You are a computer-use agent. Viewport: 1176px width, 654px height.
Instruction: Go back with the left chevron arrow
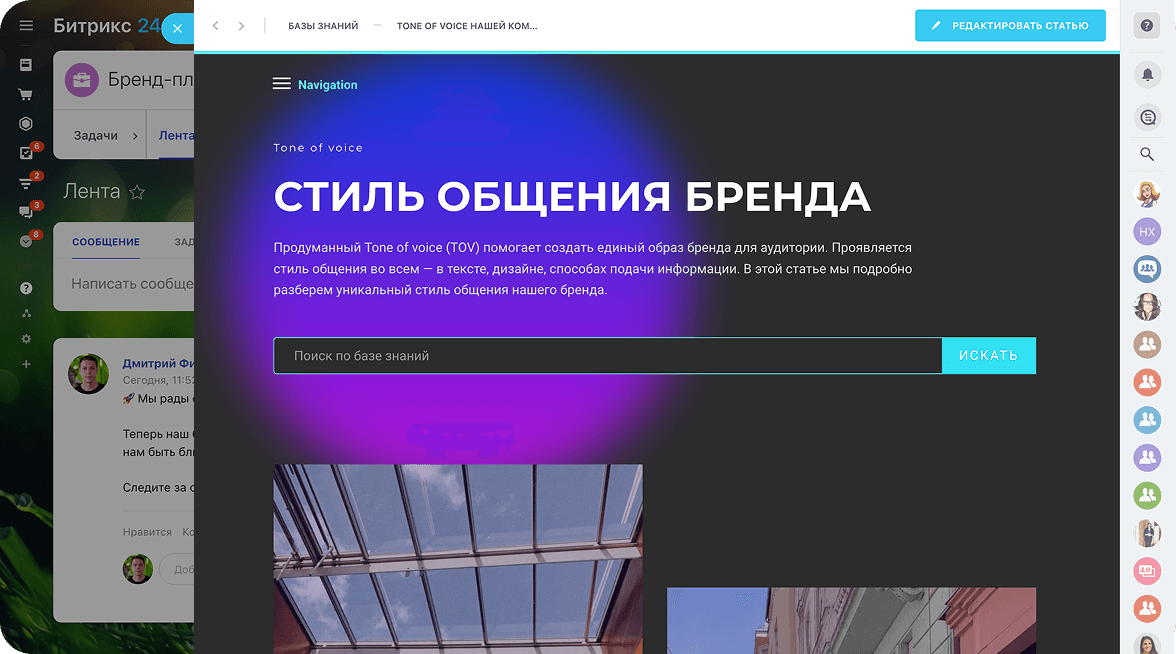click(x=216, y=26)
